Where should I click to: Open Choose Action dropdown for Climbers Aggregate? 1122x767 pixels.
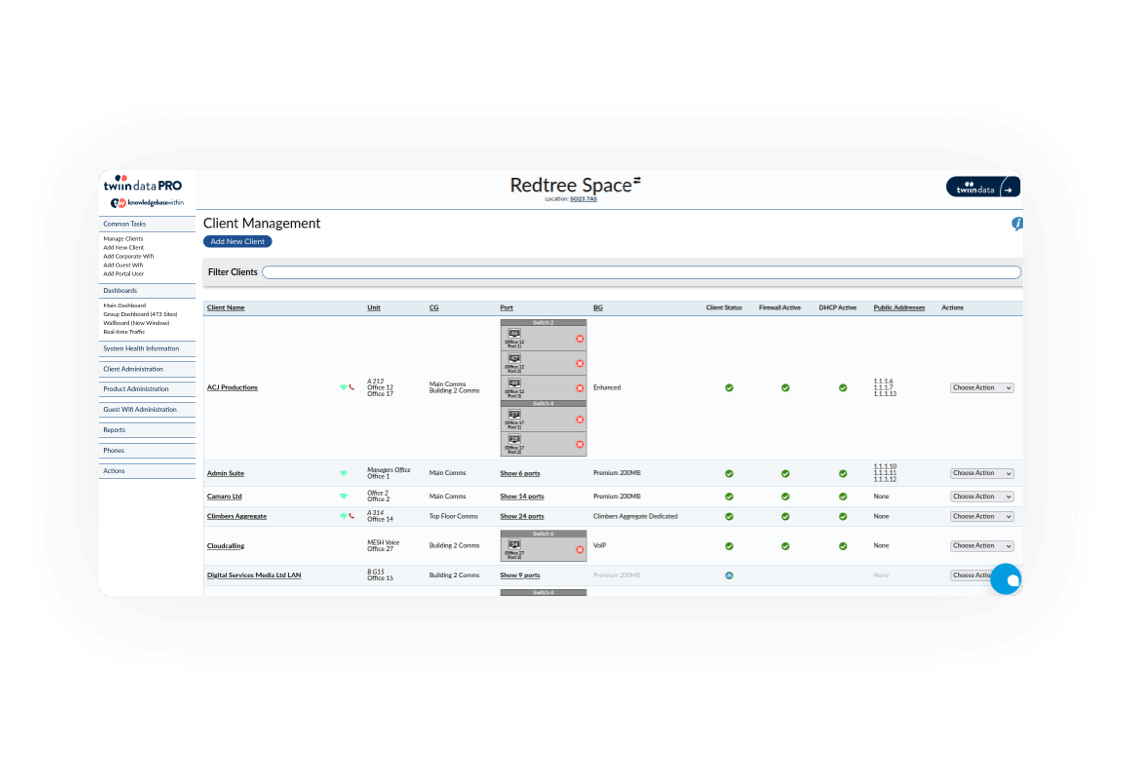982,517
